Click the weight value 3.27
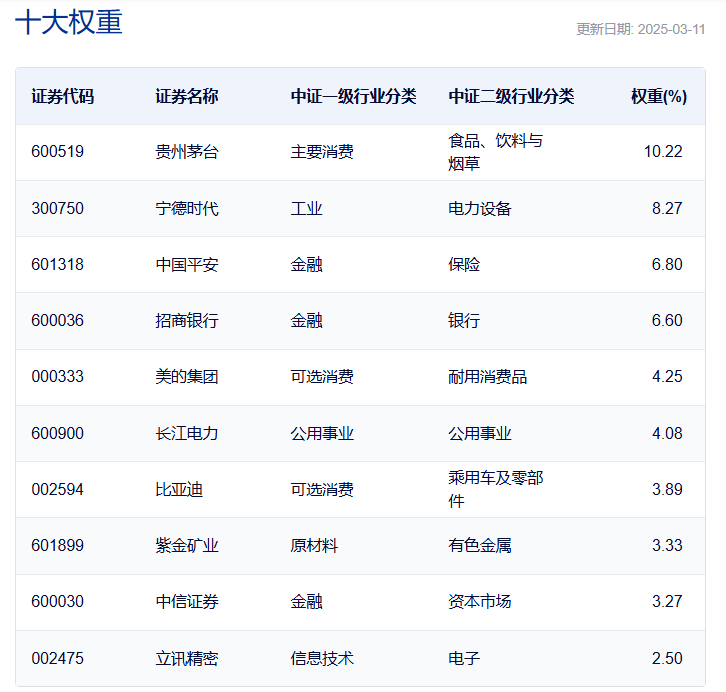This screenshot has height=692, width=726. (667, 601)
